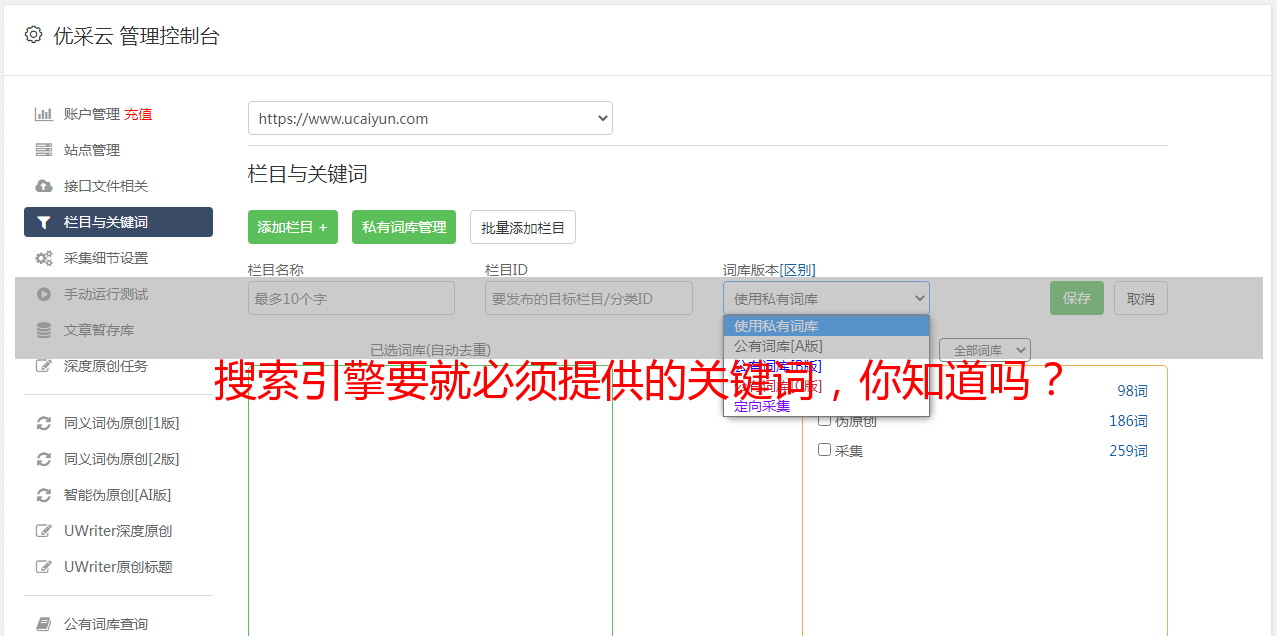Click the cloud upload icon for 接口文件相关
This screenshot has width=1277, height=636.
click(43, 186)
